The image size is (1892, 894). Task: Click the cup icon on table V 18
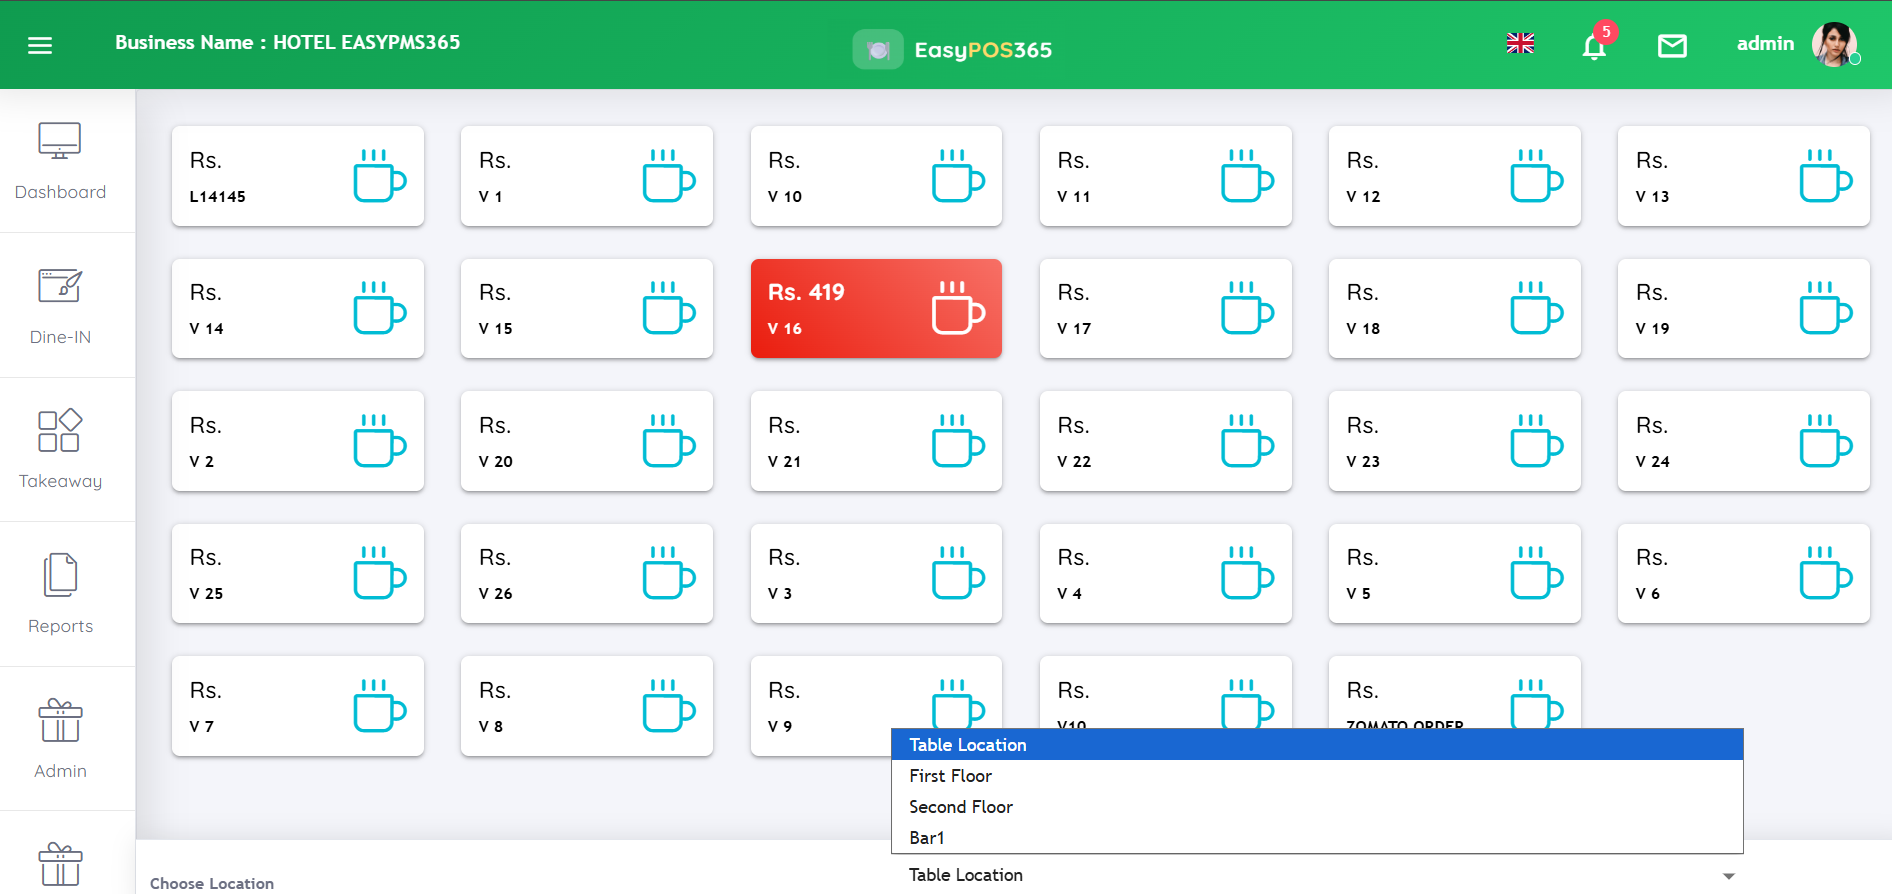1536,308
